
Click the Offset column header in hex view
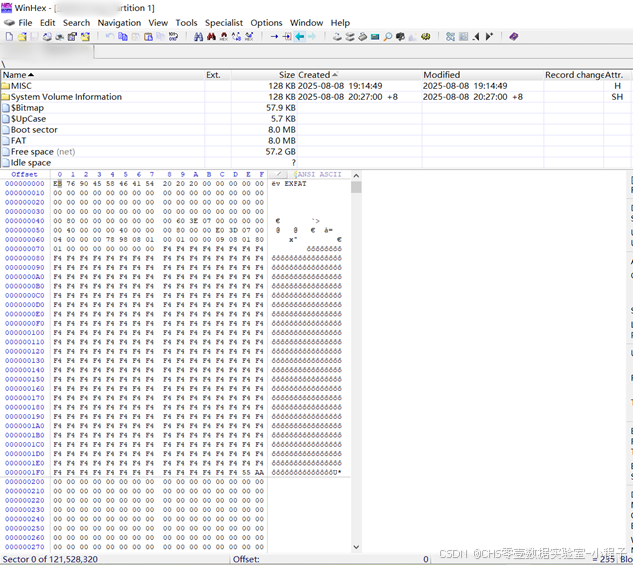click(24, 174)
